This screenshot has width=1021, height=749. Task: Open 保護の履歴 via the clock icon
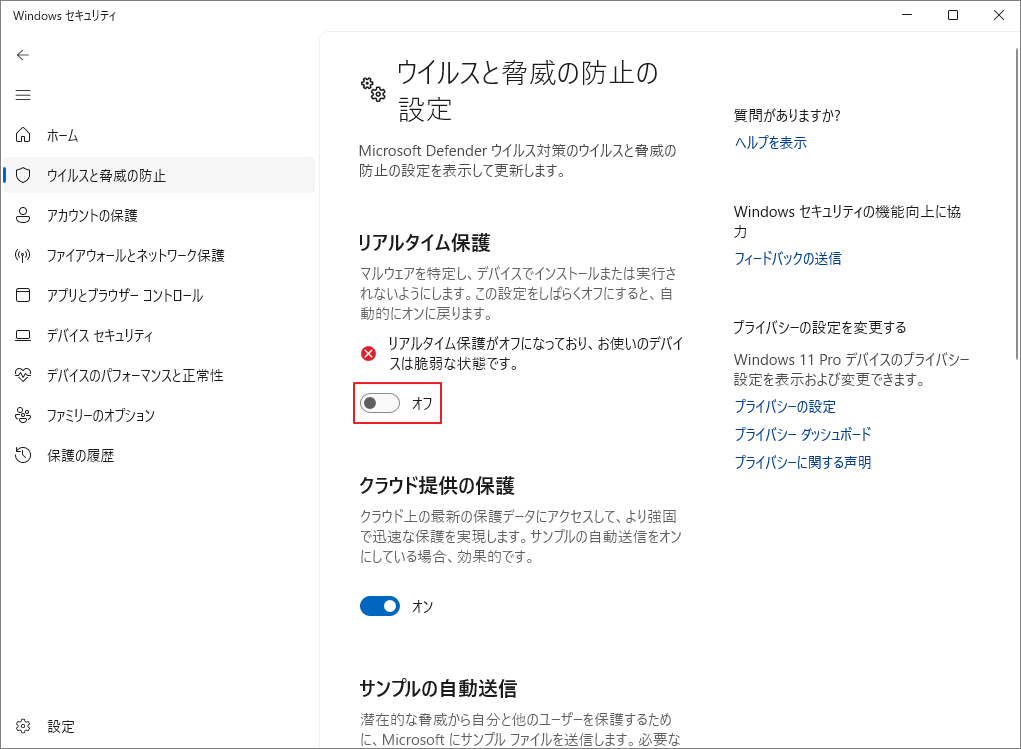pos(22,455)
